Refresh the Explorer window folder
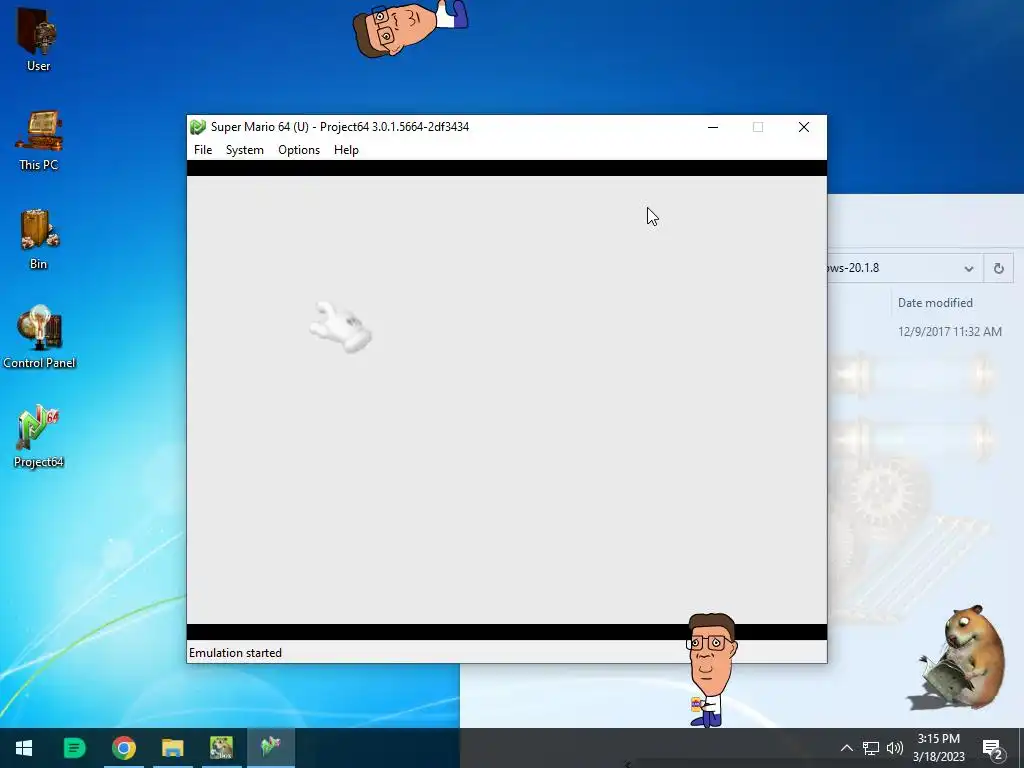 click(x=999, y=268)
